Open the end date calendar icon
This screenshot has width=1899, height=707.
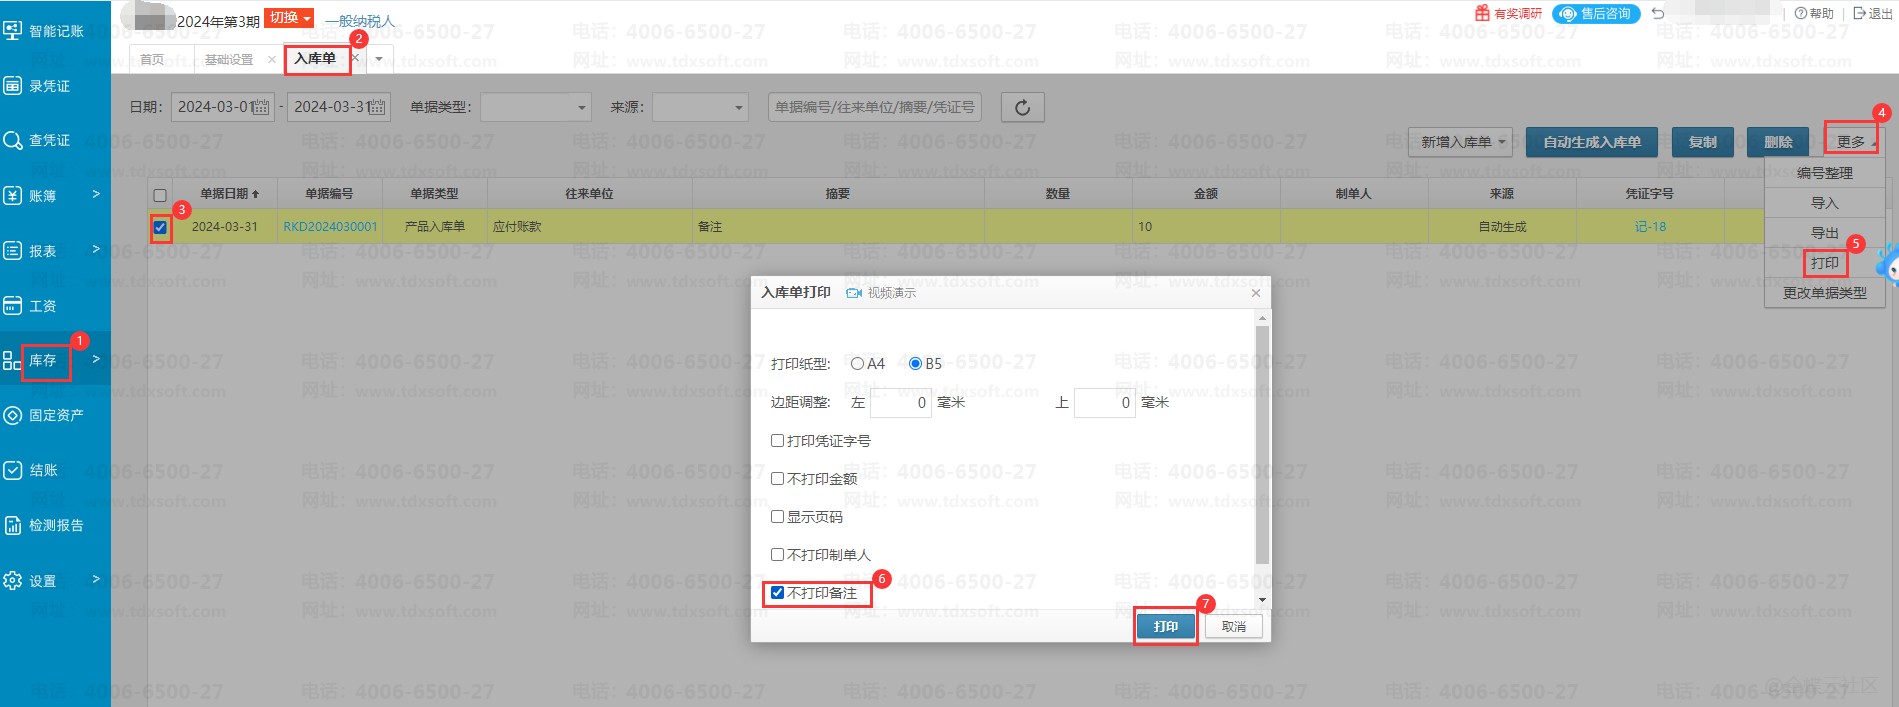click(377, 107)
